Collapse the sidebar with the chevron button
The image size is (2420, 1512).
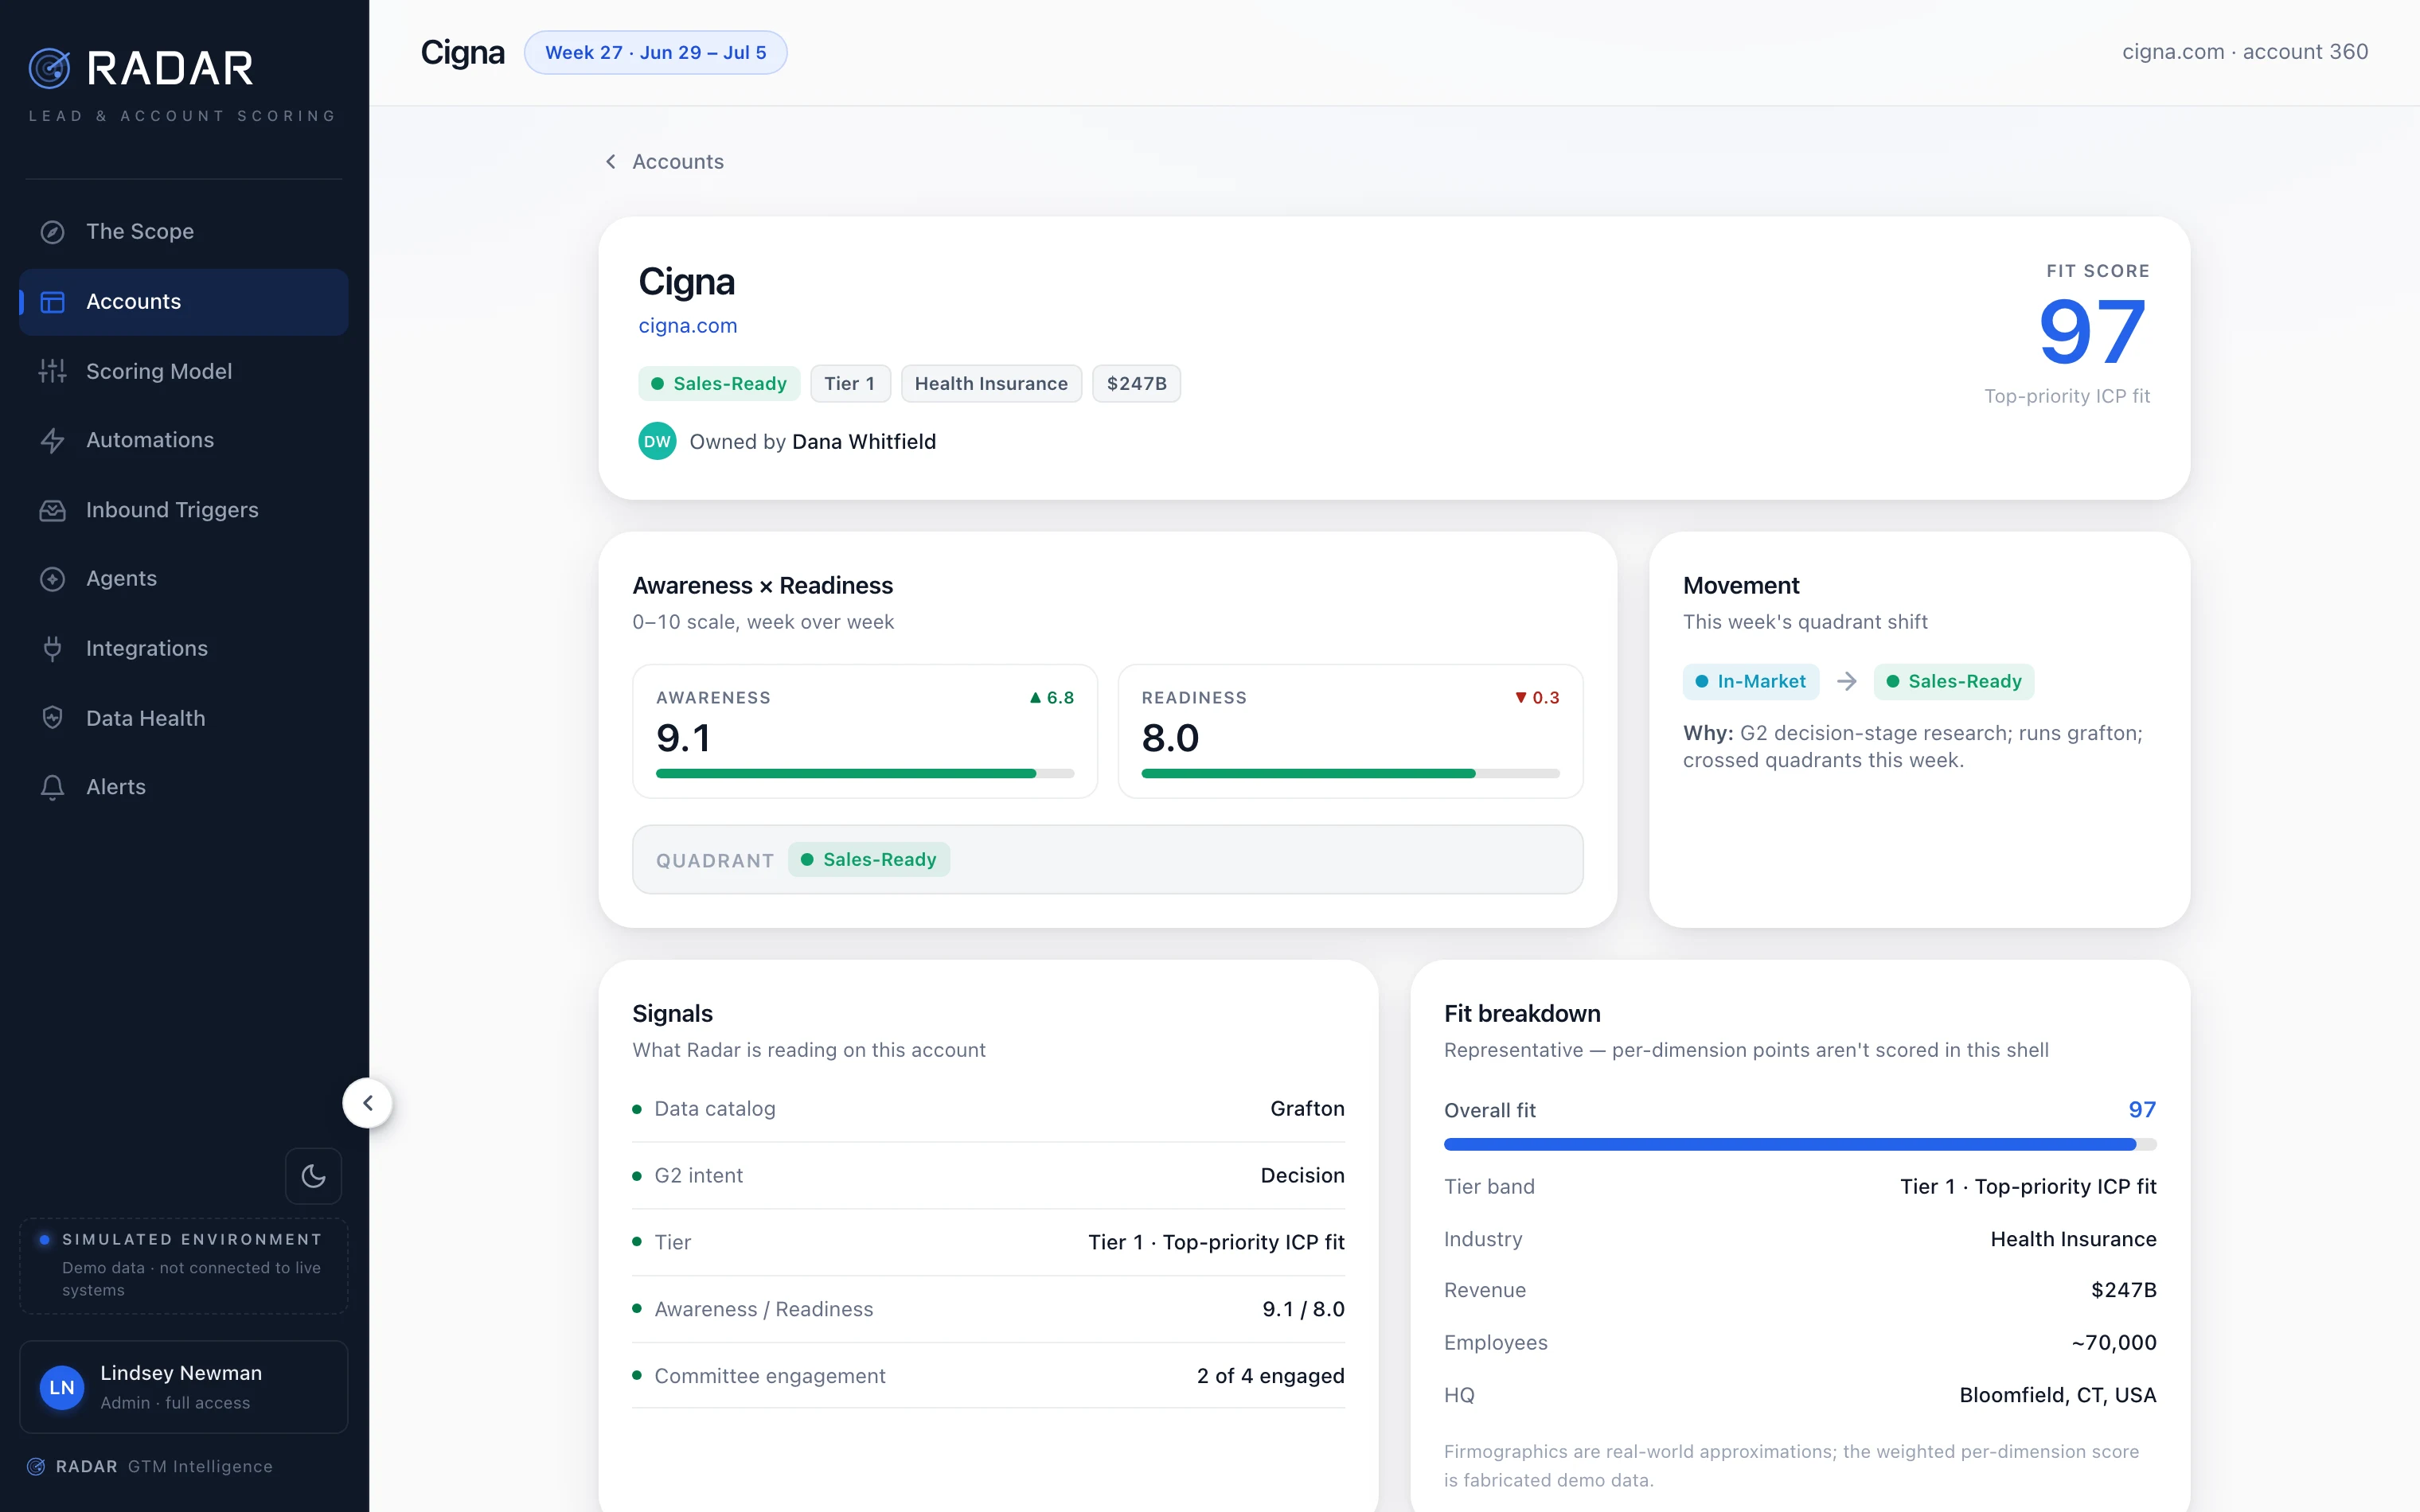coord(368,1103)
